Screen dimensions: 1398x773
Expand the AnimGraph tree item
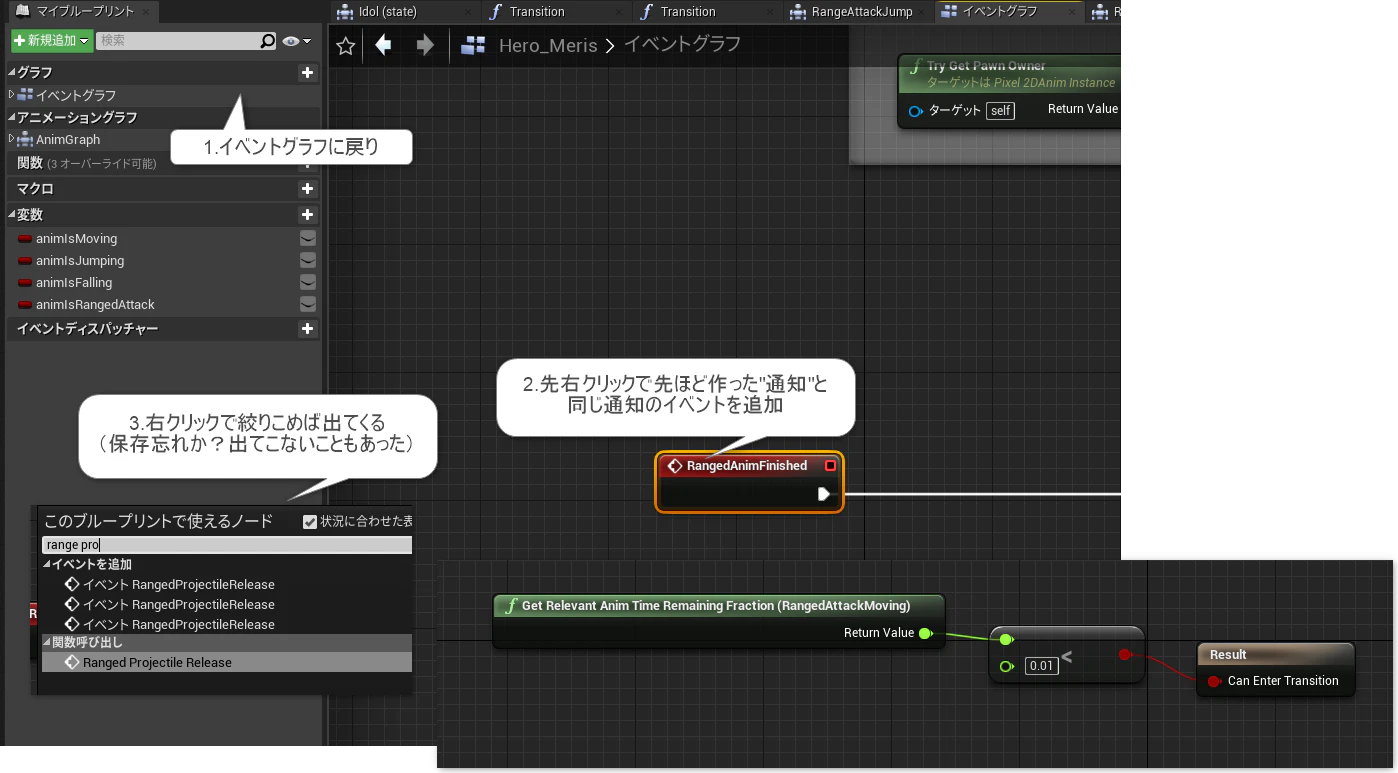11,139
